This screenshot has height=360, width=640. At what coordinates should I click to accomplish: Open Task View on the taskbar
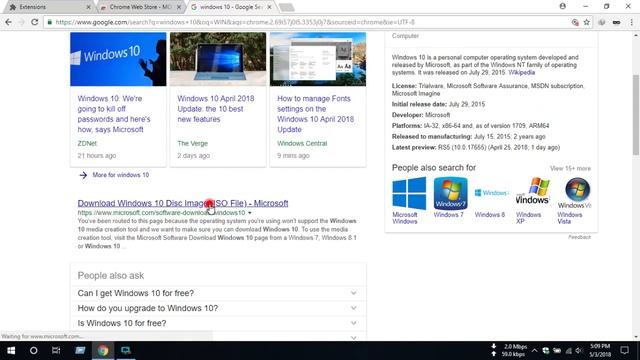(56, 351)
